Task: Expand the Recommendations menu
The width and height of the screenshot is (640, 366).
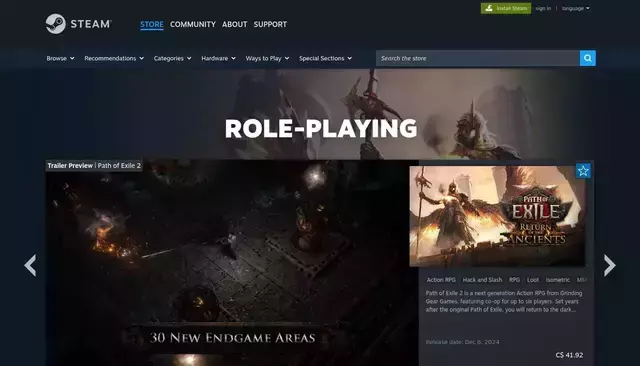Action: point(114,58)
